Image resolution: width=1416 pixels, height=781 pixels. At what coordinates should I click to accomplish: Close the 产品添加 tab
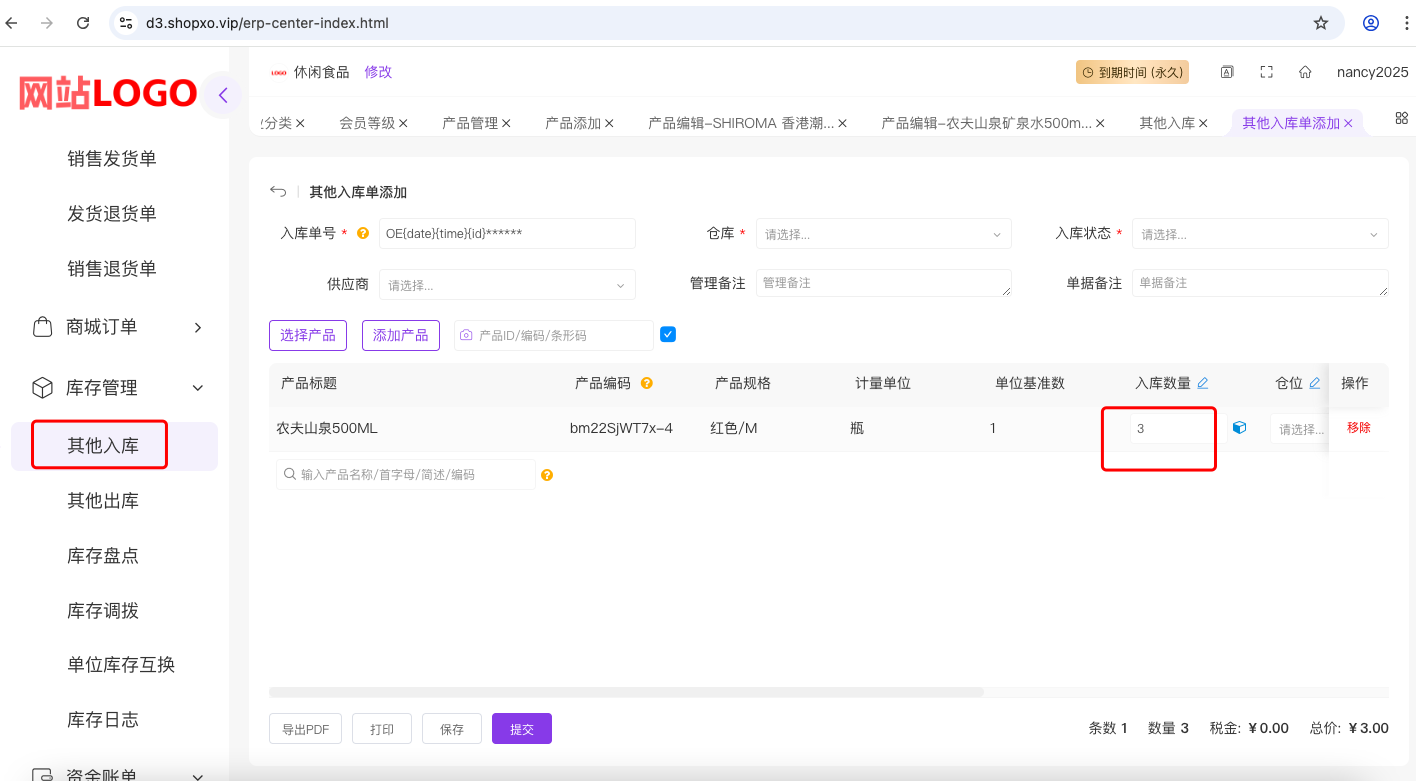pos(609,123)
